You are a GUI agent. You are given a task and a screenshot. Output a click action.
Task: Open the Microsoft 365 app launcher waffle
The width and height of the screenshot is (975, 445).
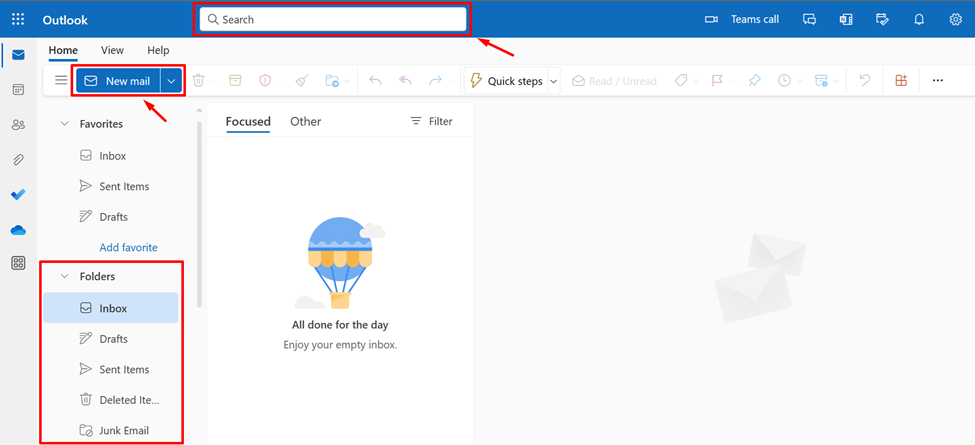tap(18, 19)
